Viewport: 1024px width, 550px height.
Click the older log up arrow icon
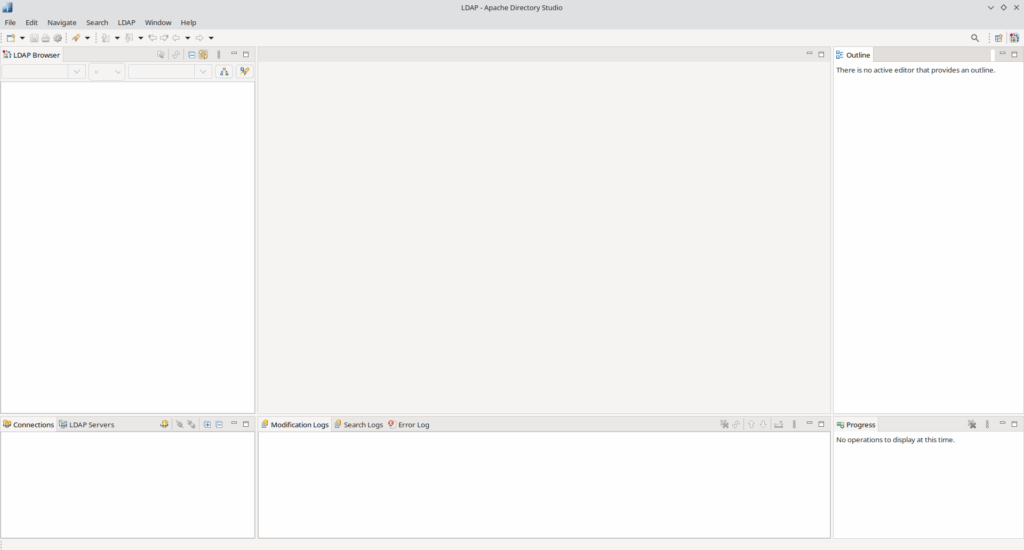click(x=751, y=425)
